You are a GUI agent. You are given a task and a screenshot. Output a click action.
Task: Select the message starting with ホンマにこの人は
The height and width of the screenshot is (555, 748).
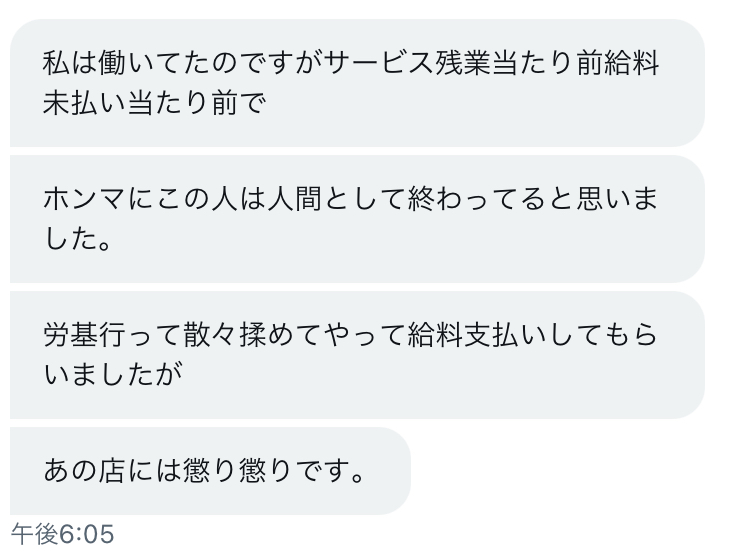pyautogui.click(x=357, y=219)
